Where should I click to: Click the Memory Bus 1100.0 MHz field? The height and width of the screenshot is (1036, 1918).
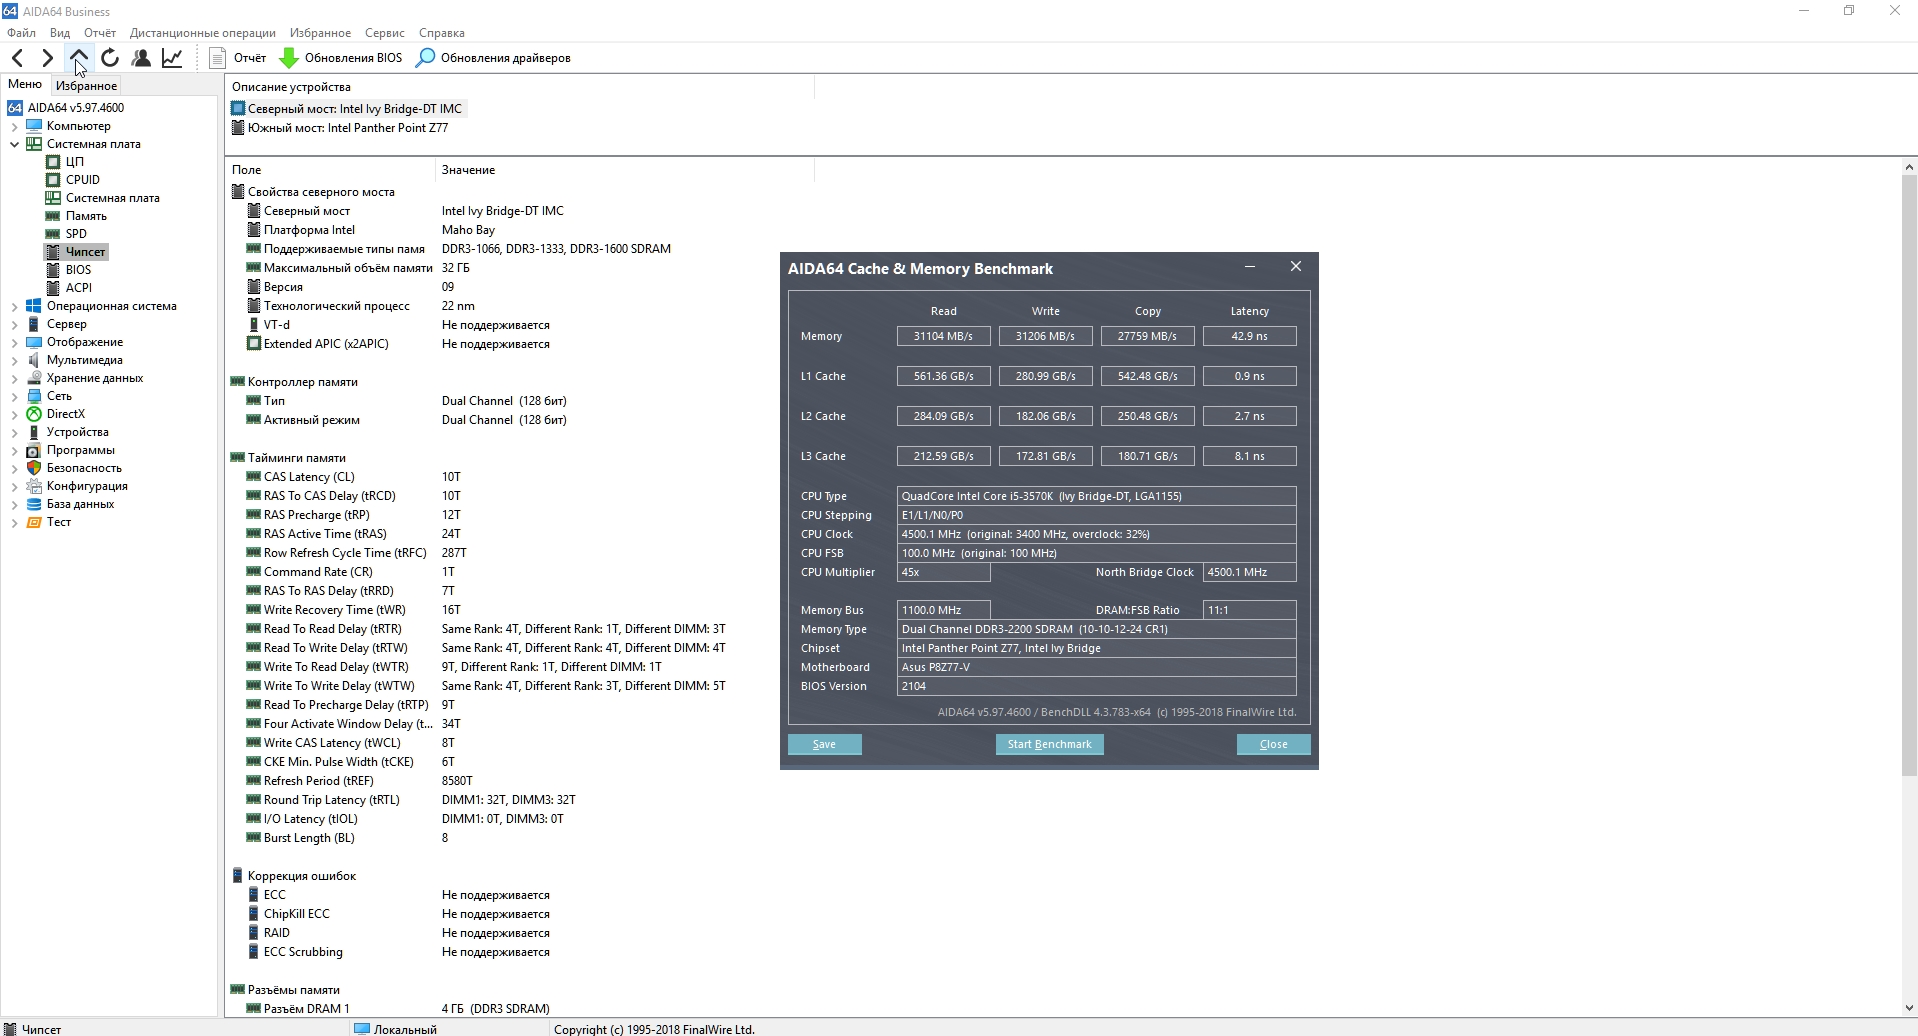click(943, 610)
